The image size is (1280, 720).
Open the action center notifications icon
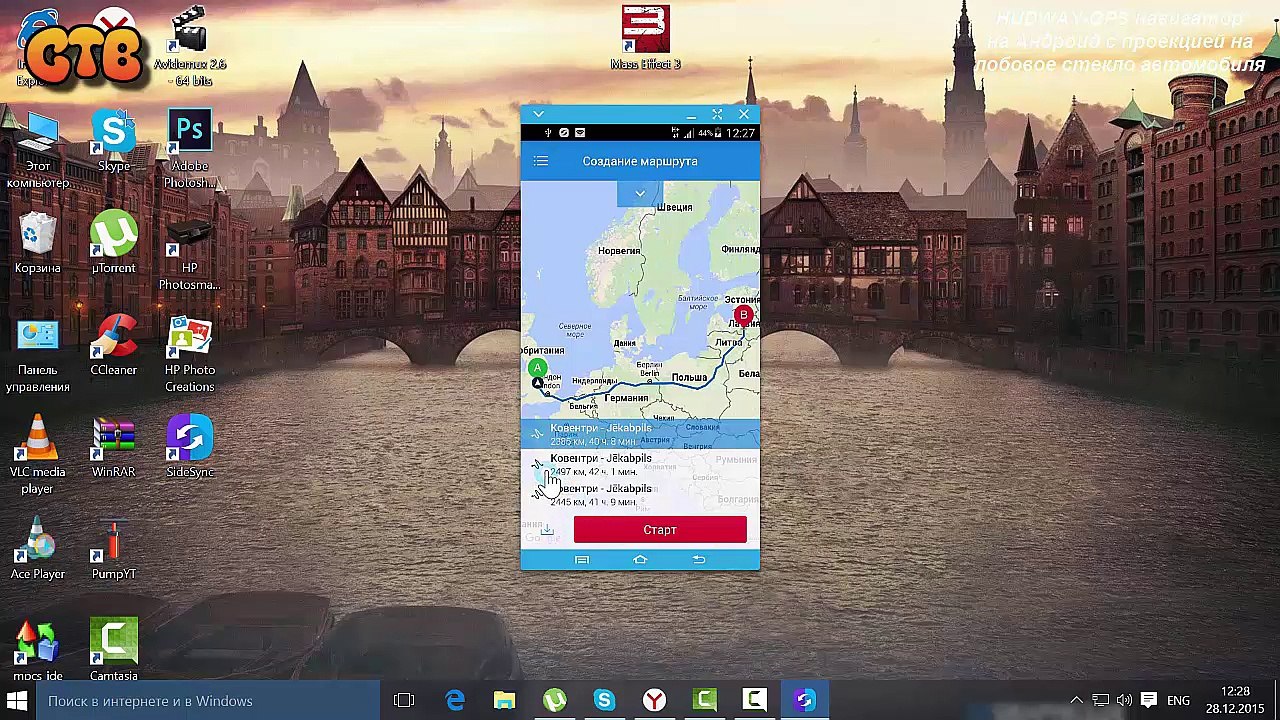tap(1148, 701)
